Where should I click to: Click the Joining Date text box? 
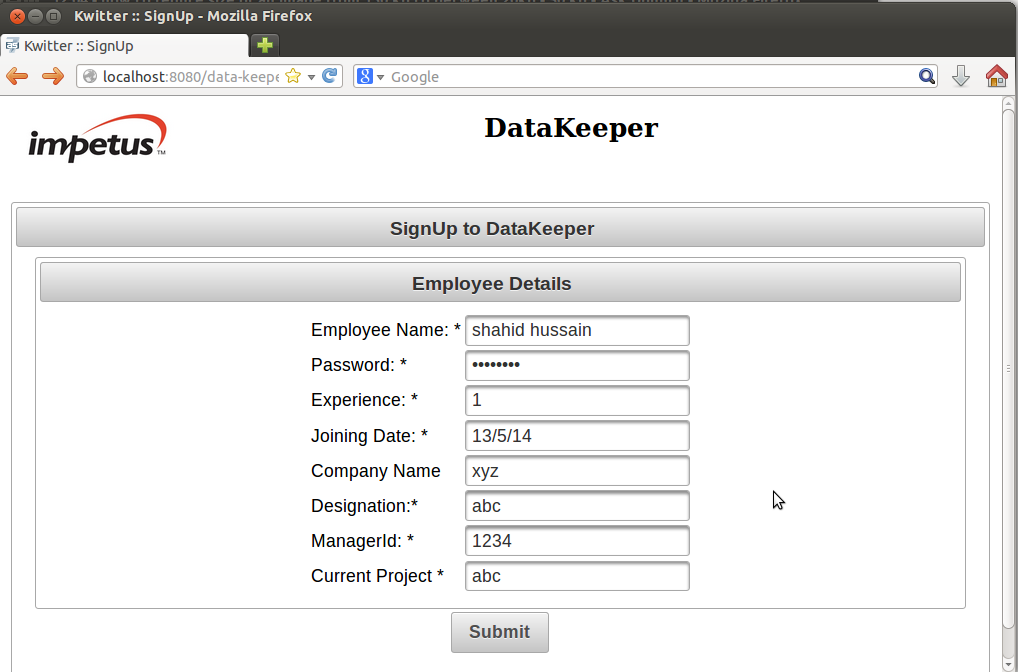tap(577, 436)
